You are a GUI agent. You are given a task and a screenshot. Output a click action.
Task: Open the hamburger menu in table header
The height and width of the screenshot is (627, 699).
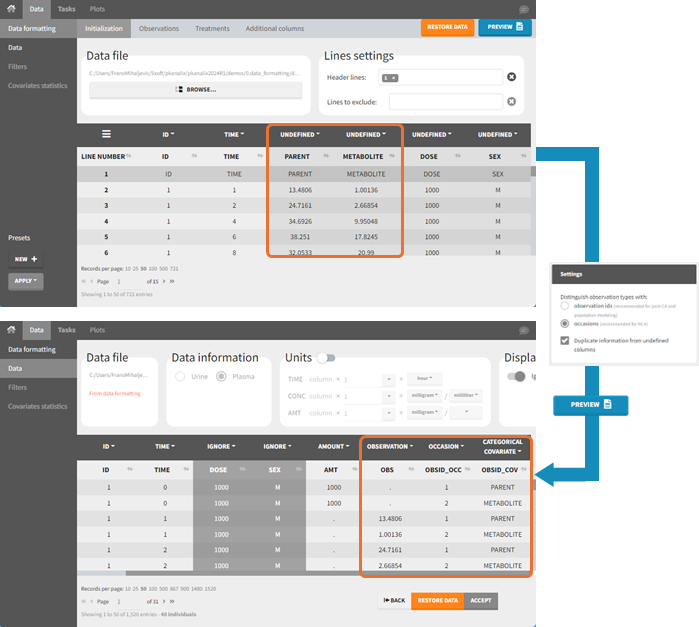pos(106,134)
